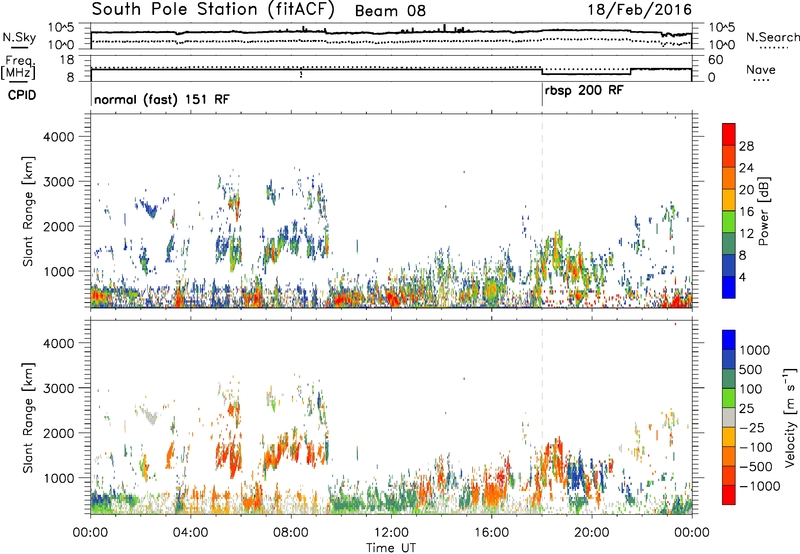Click the '4000' range tick in the power panel
This screenshot has height=554, width=800.
tap(58, 137)
